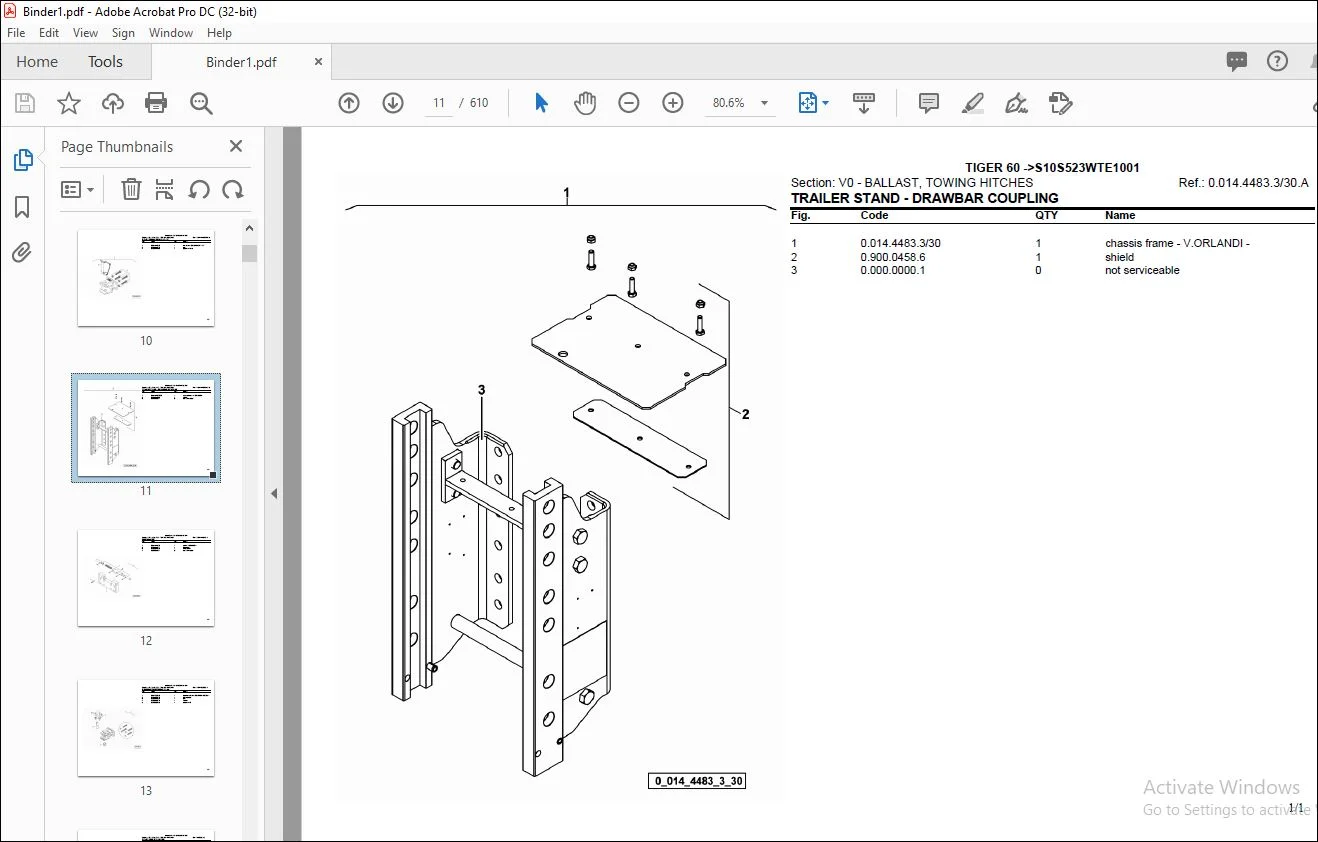The width and height of the screenshot is (1318, 842).
Task: Open the File menu
Action: [16, 33]
